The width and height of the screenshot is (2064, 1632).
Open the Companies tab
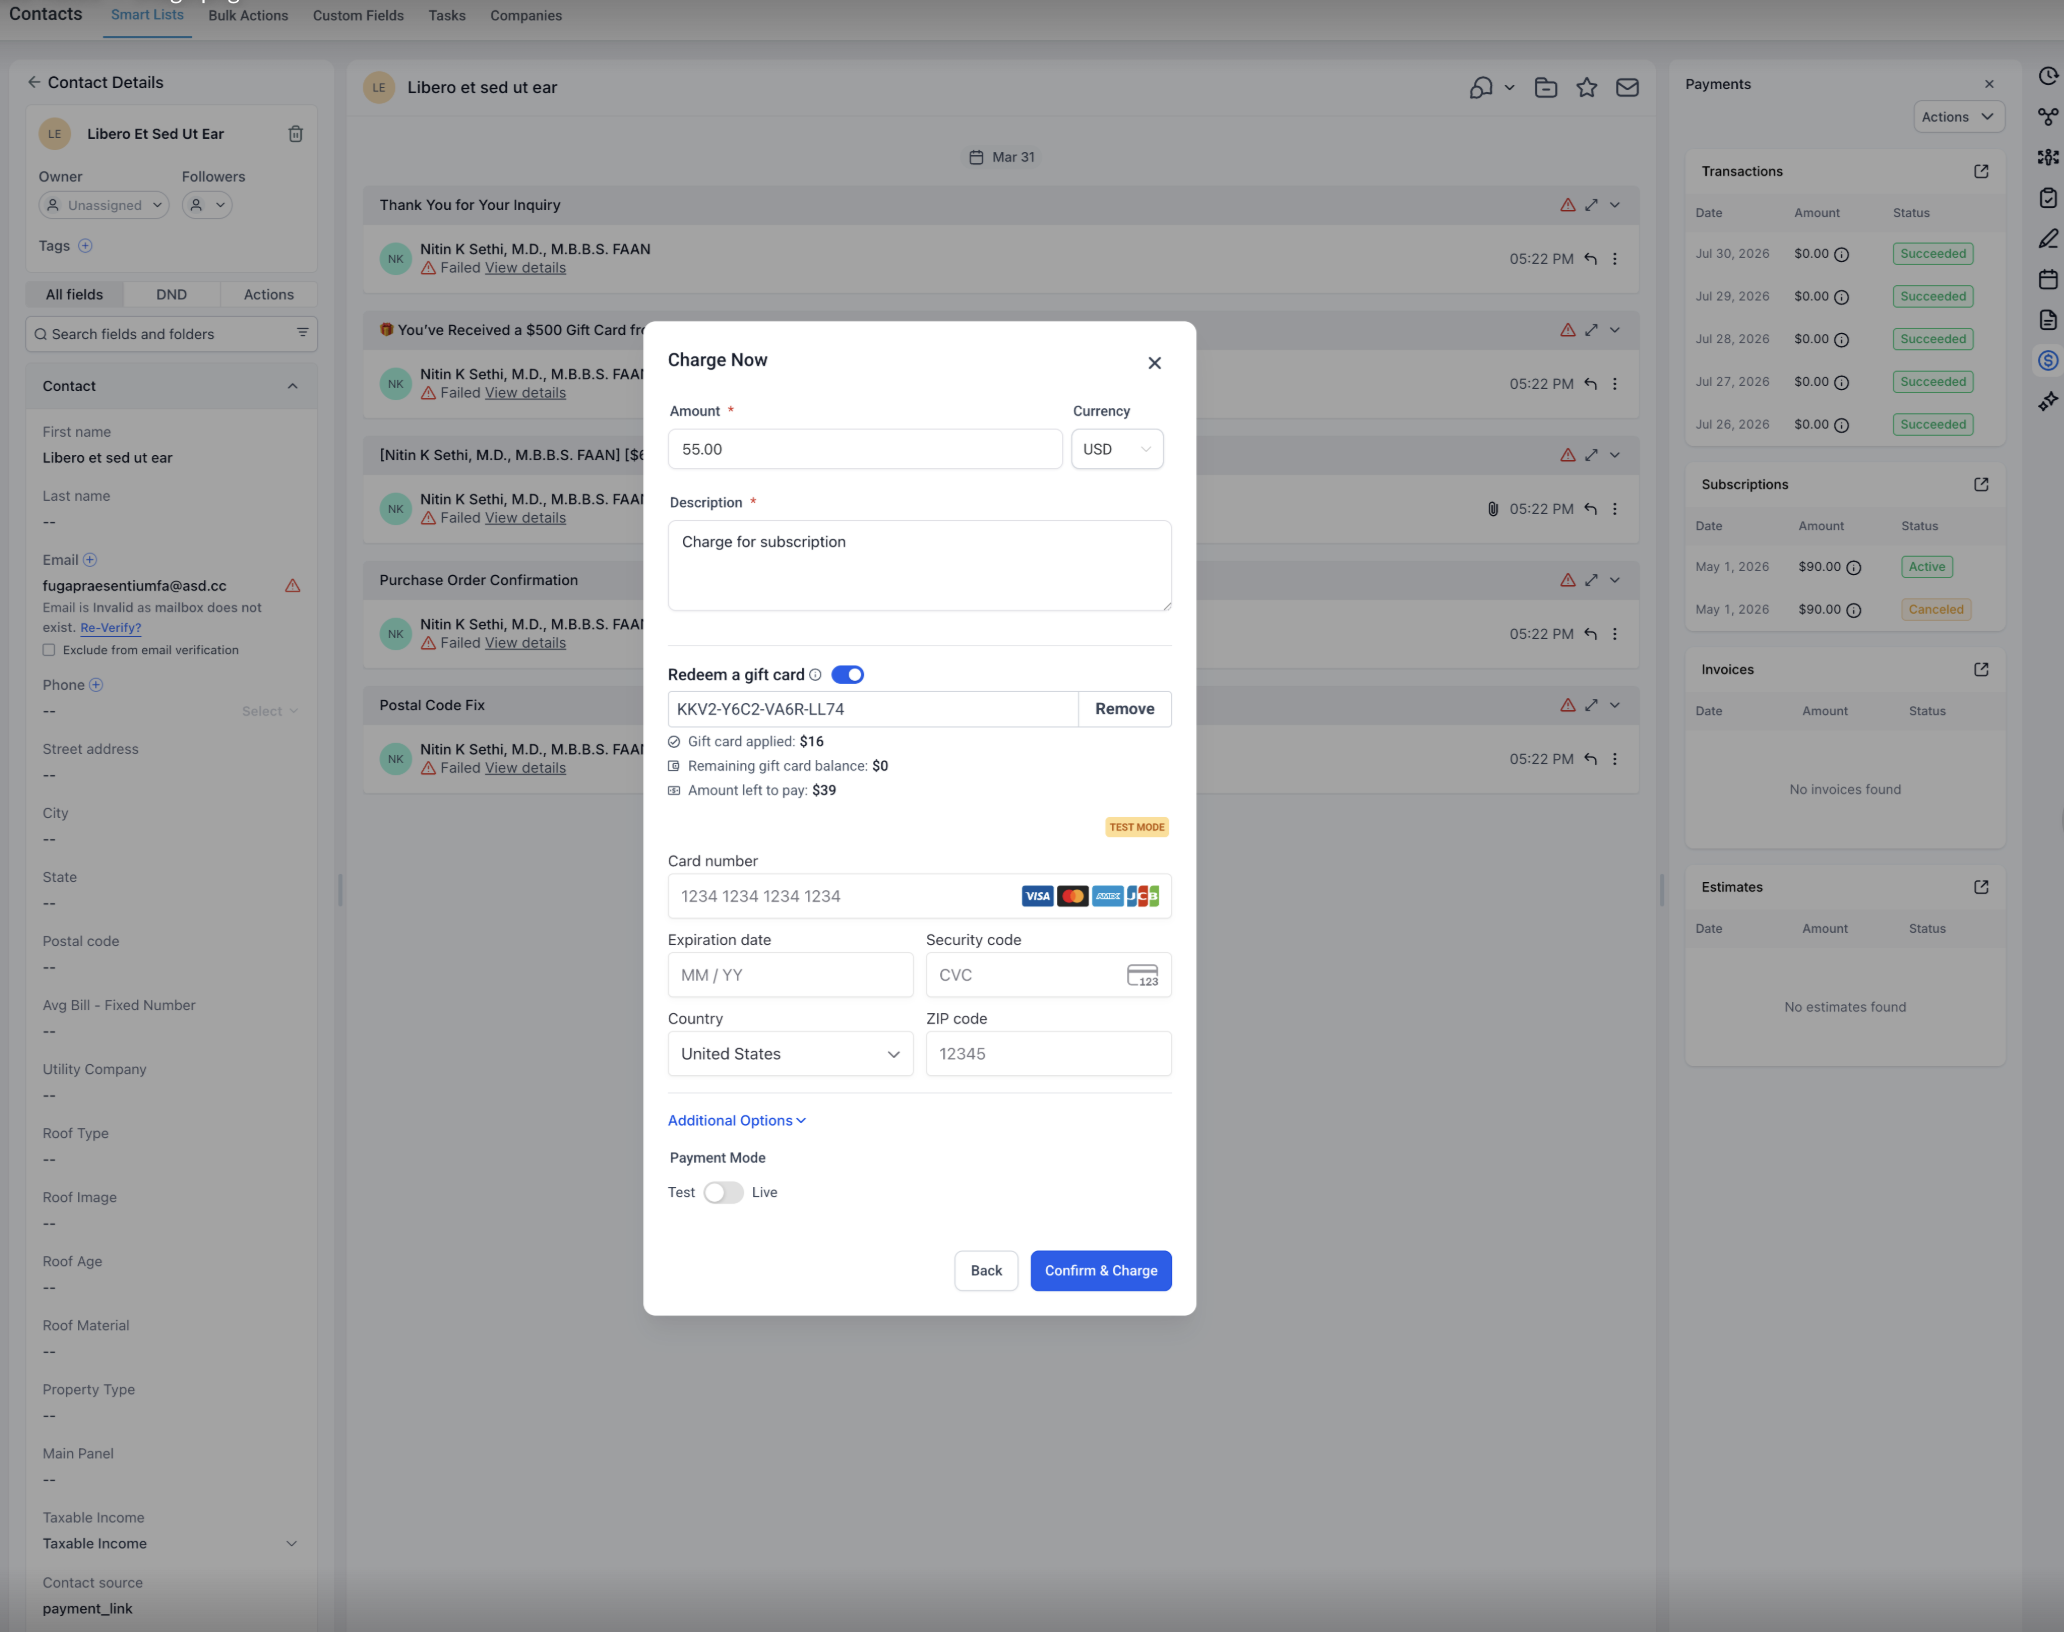526,16
